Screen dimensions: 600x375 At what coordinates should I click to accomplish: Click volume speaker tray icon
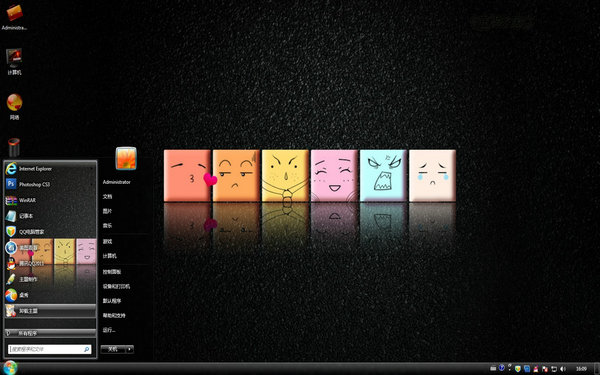563,369
